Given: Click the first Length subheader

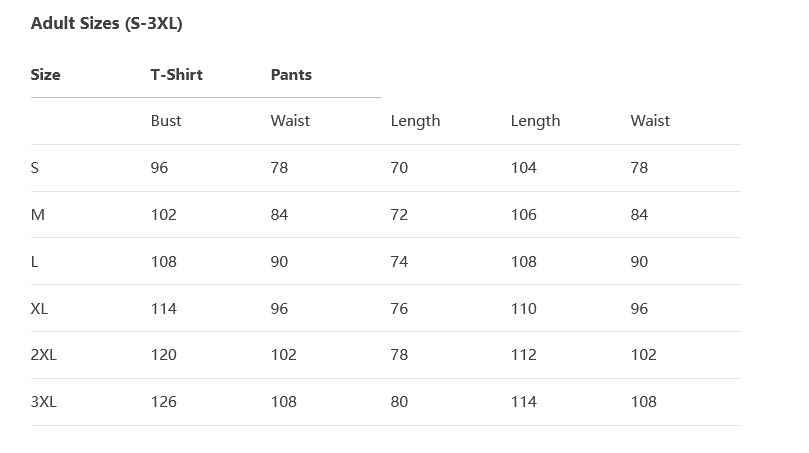Looking at the screenshot, I should pos(415,121).
